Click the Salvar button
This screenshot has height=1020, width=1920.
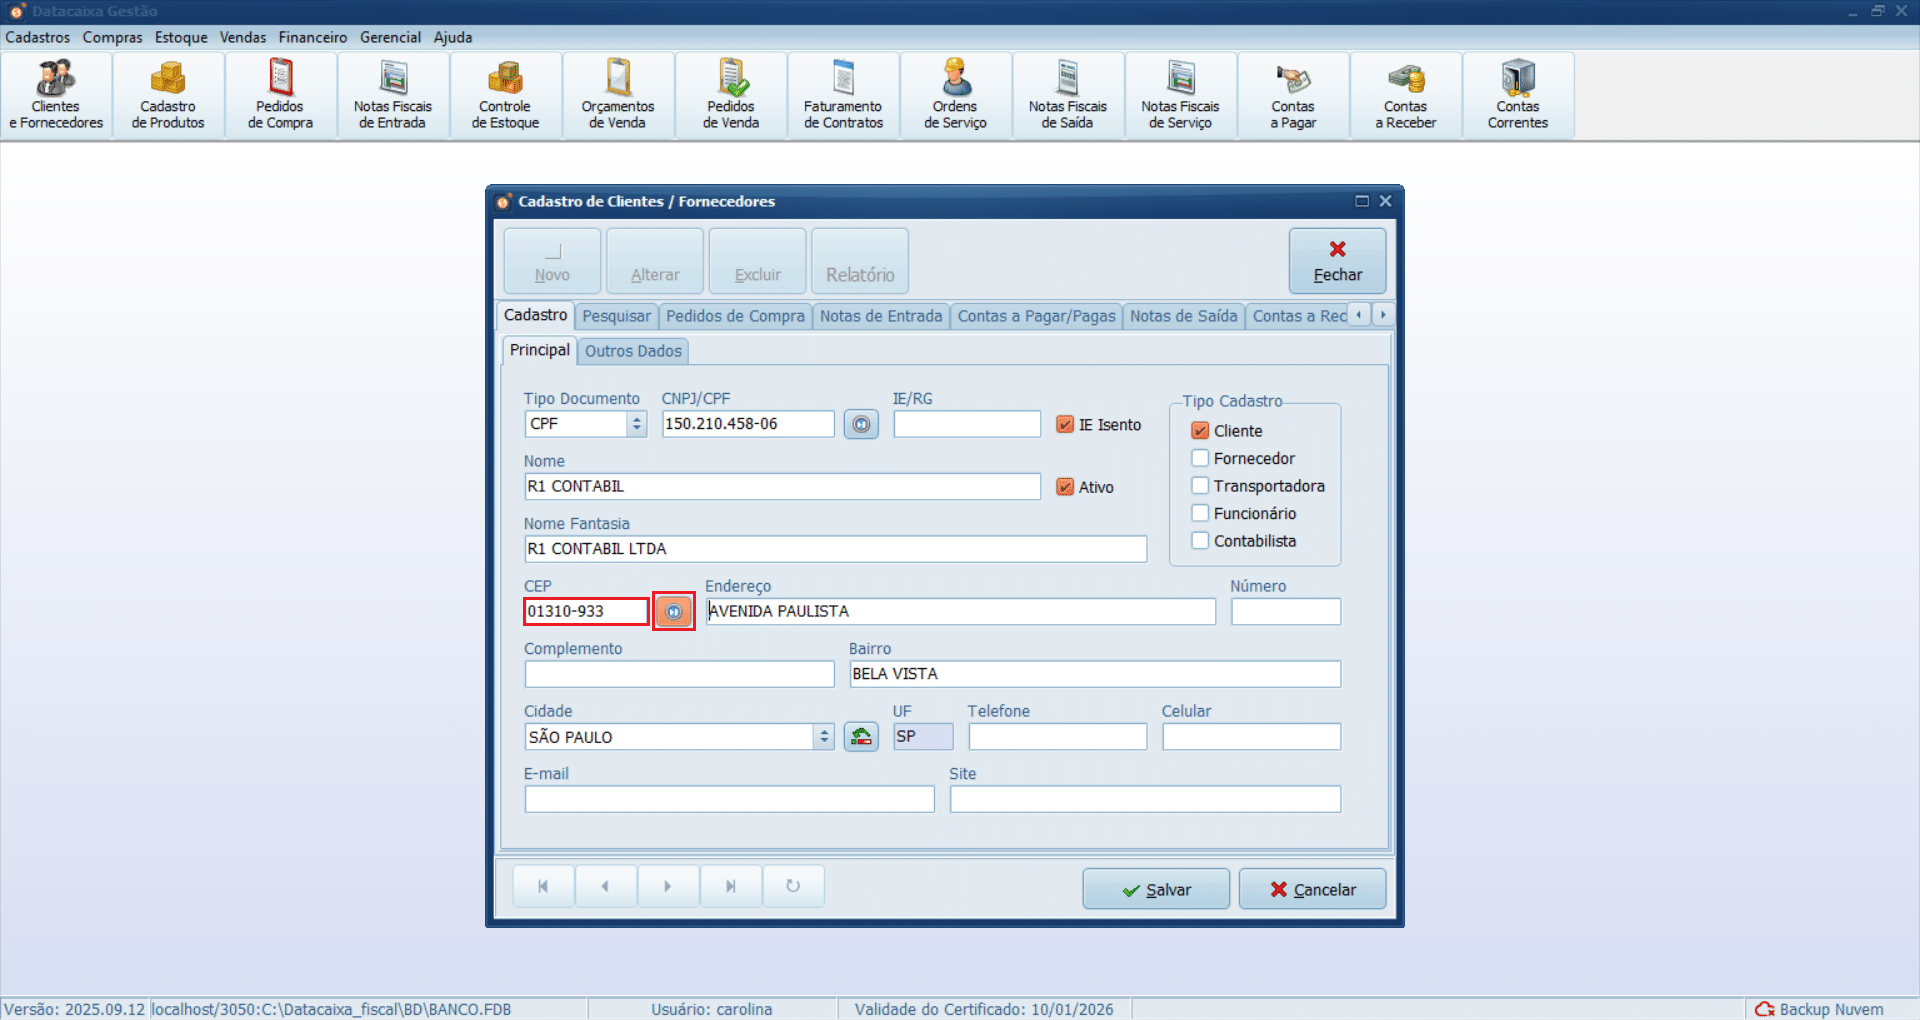tap(1156, 889)
